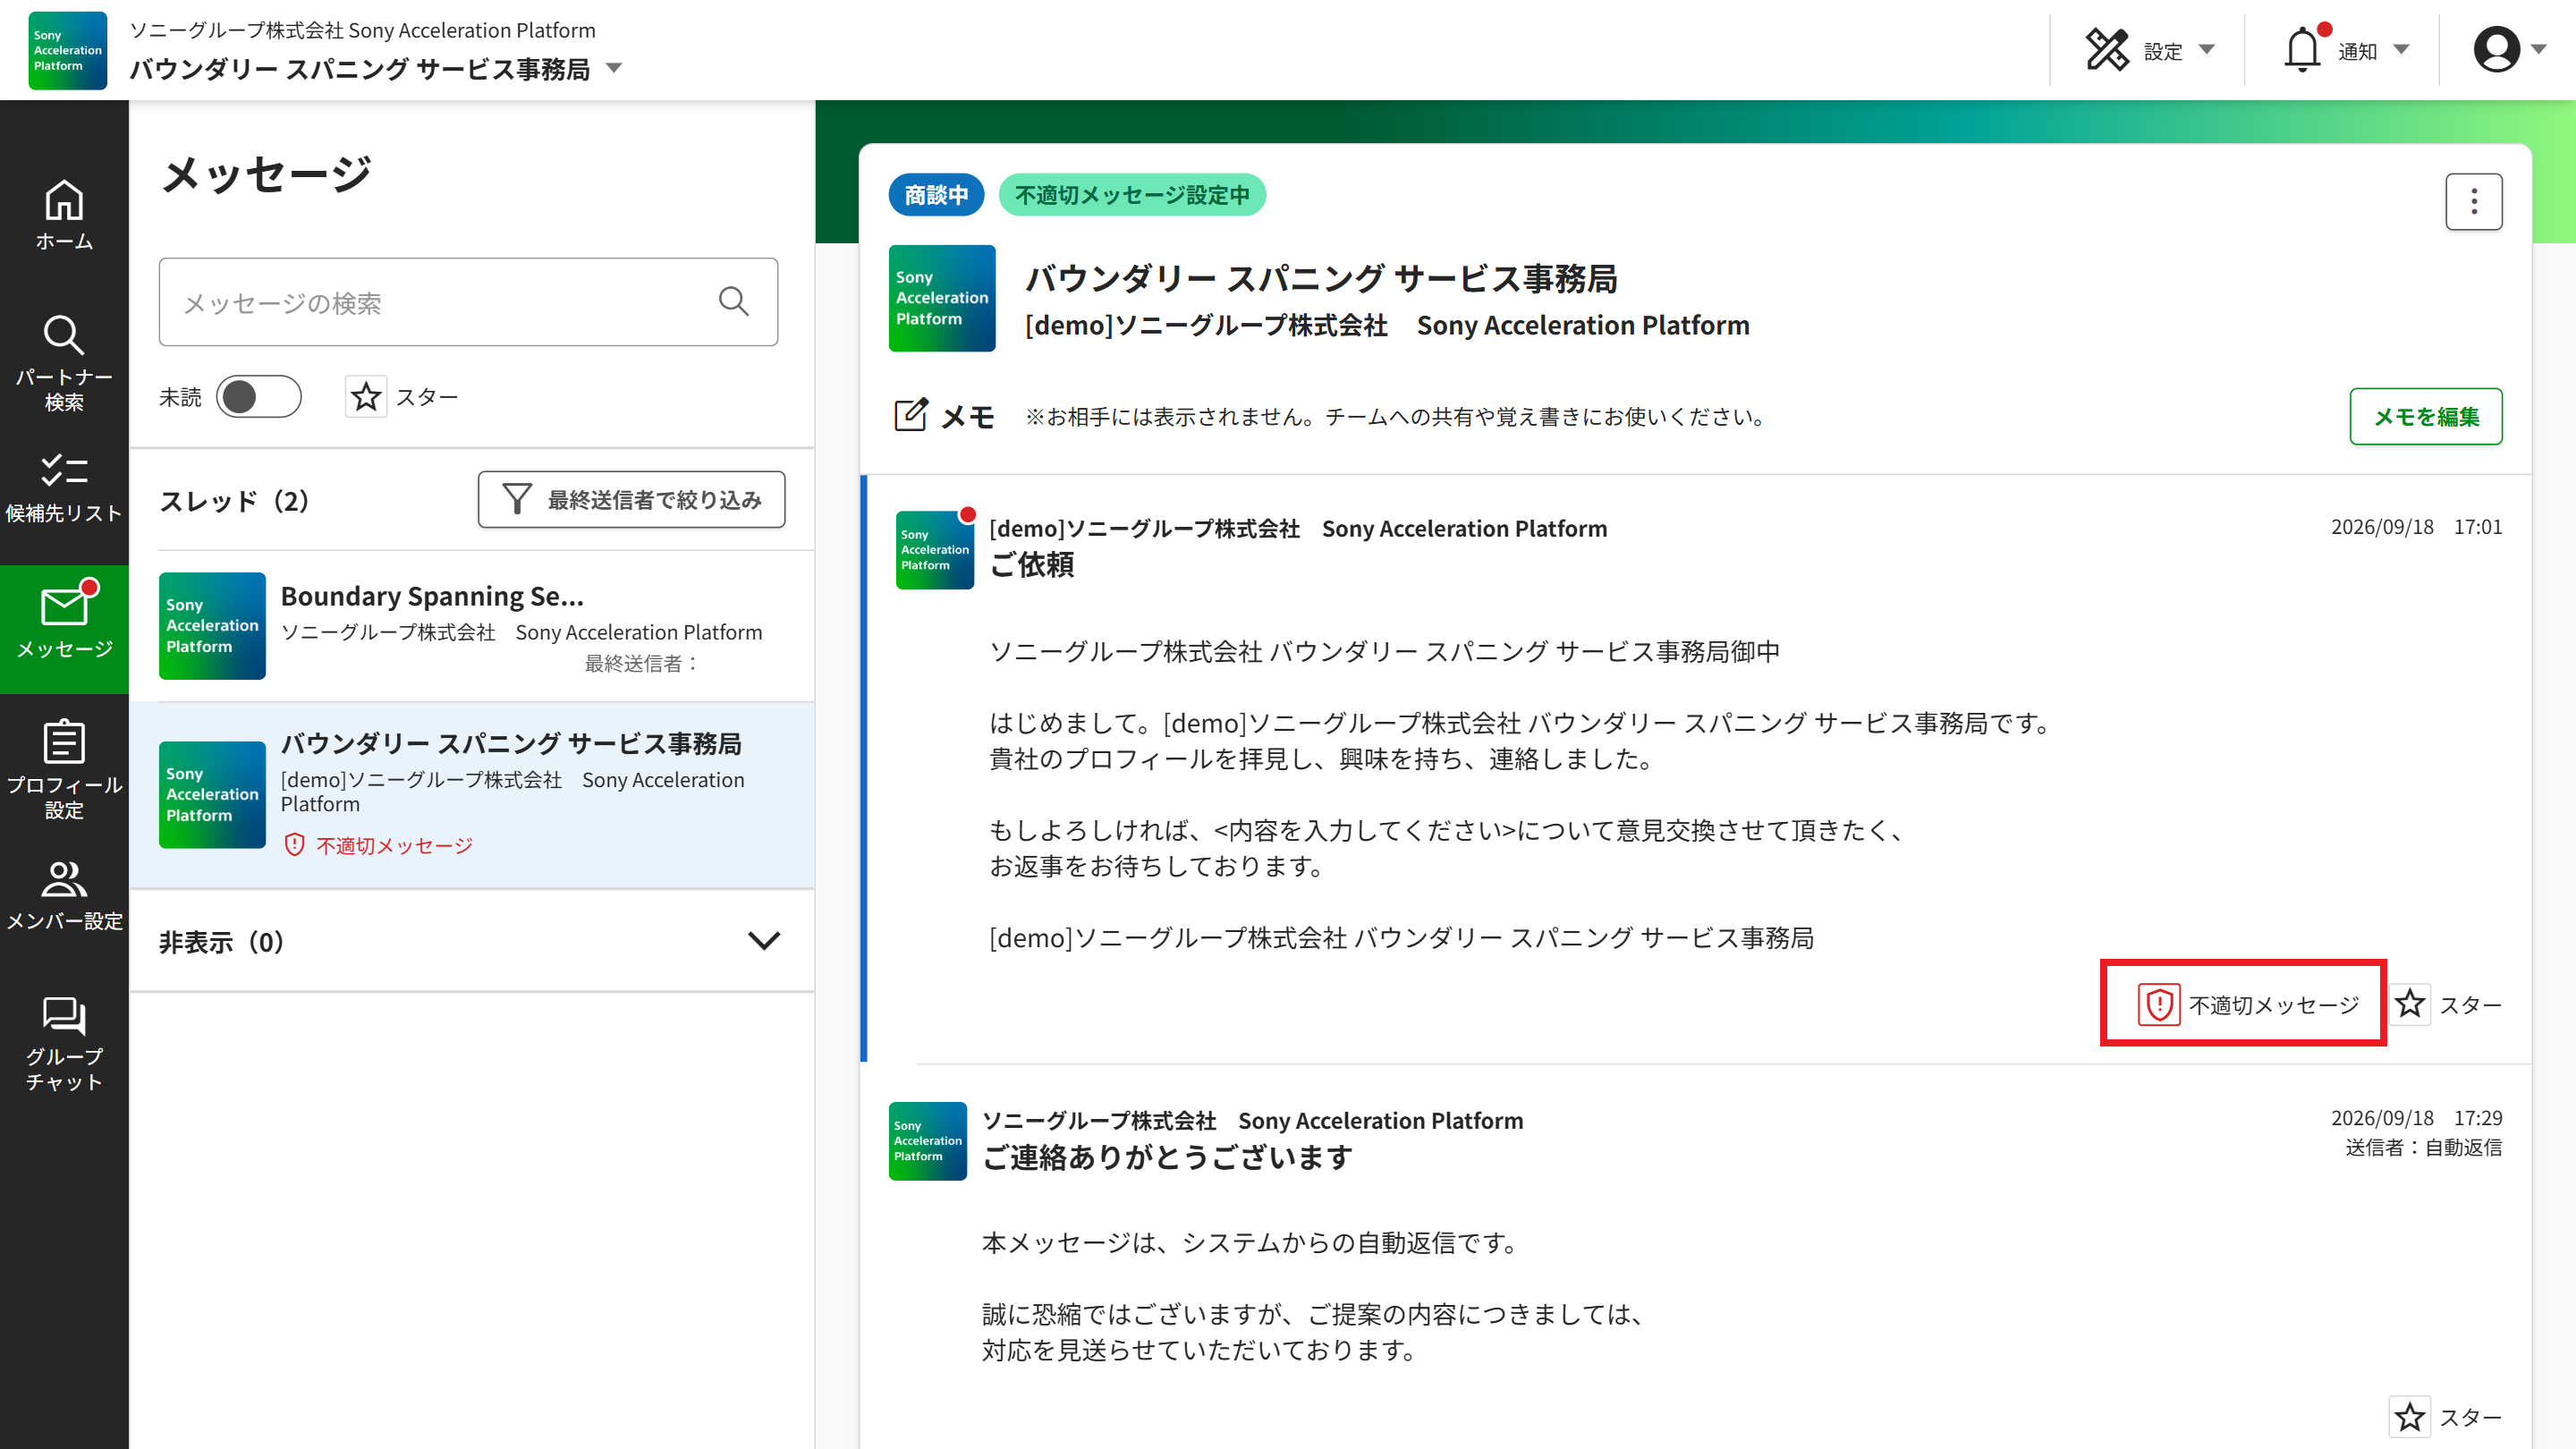Select the バウンダリー スパニング サービス事務局 thread title
Viewport: 2576px width, 1449px height.
coord(511,743)
